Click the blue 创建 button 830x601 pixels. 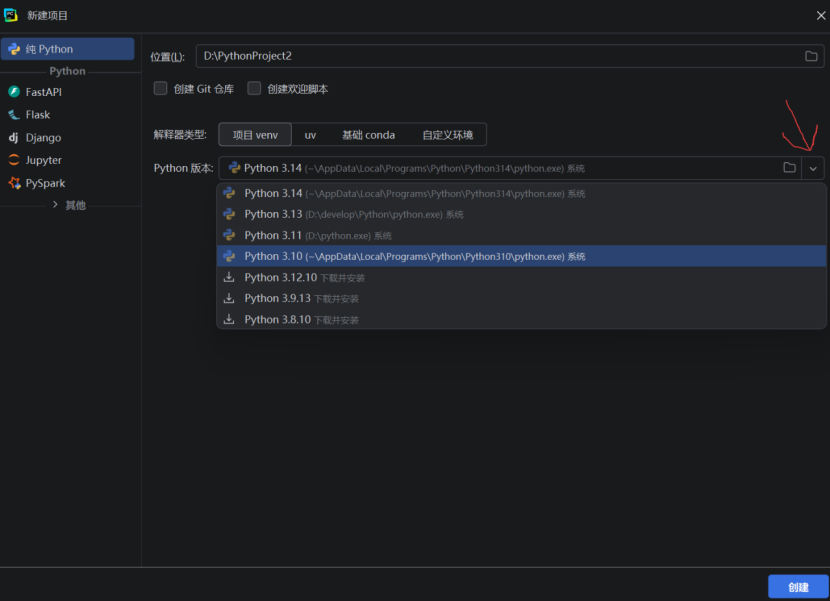tap(798, 587)
